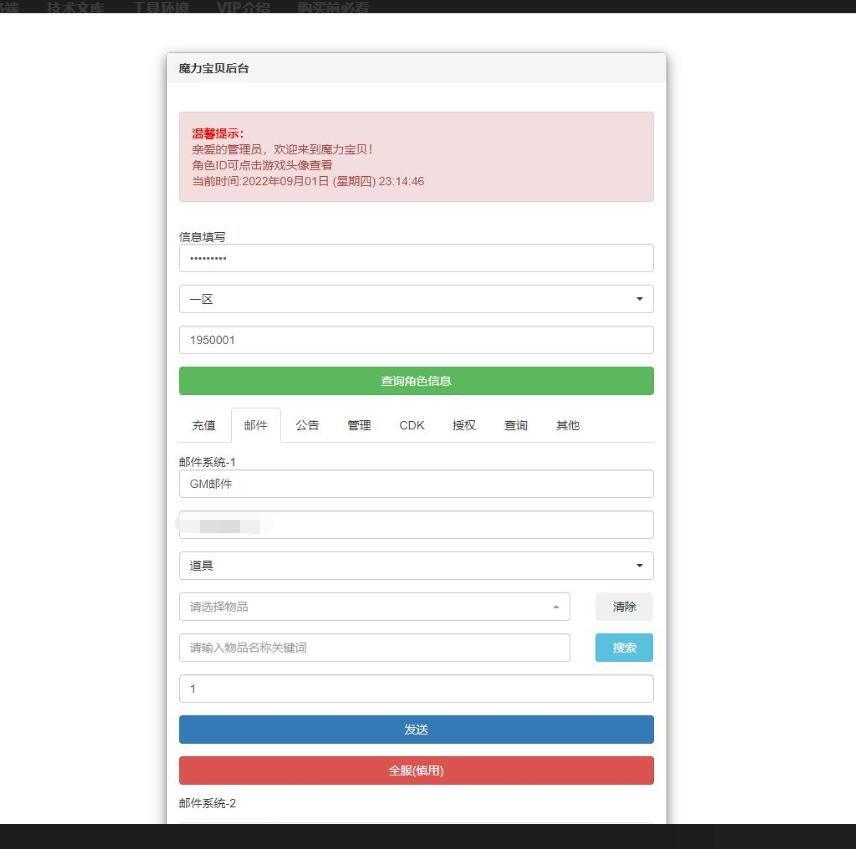Click the 清除 button
The image size is (856, 849).
point(624,607)
